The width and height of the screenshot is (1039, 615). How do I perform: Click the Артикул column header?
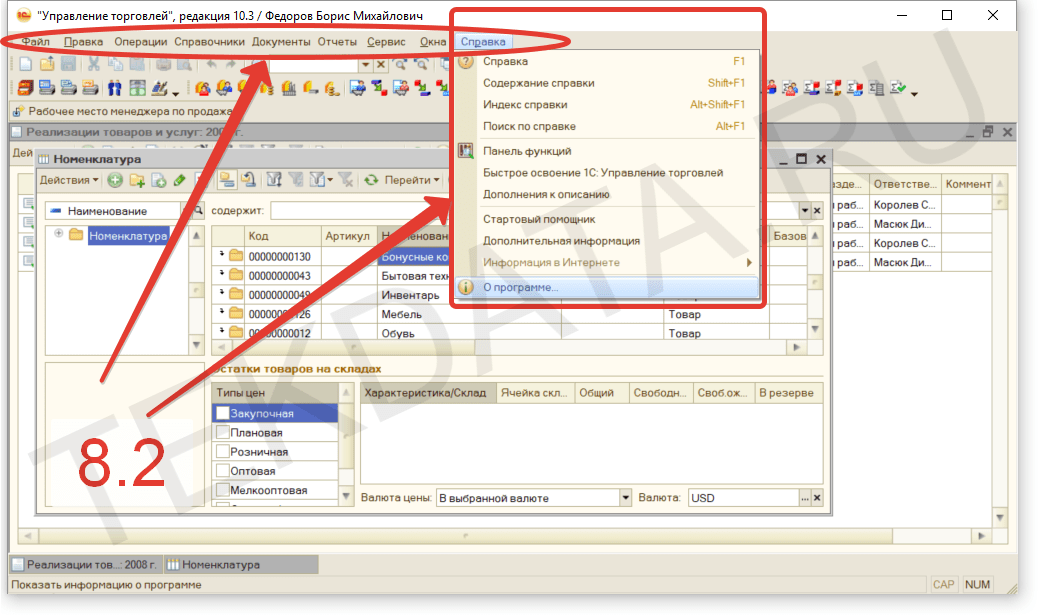click(349, 236)
